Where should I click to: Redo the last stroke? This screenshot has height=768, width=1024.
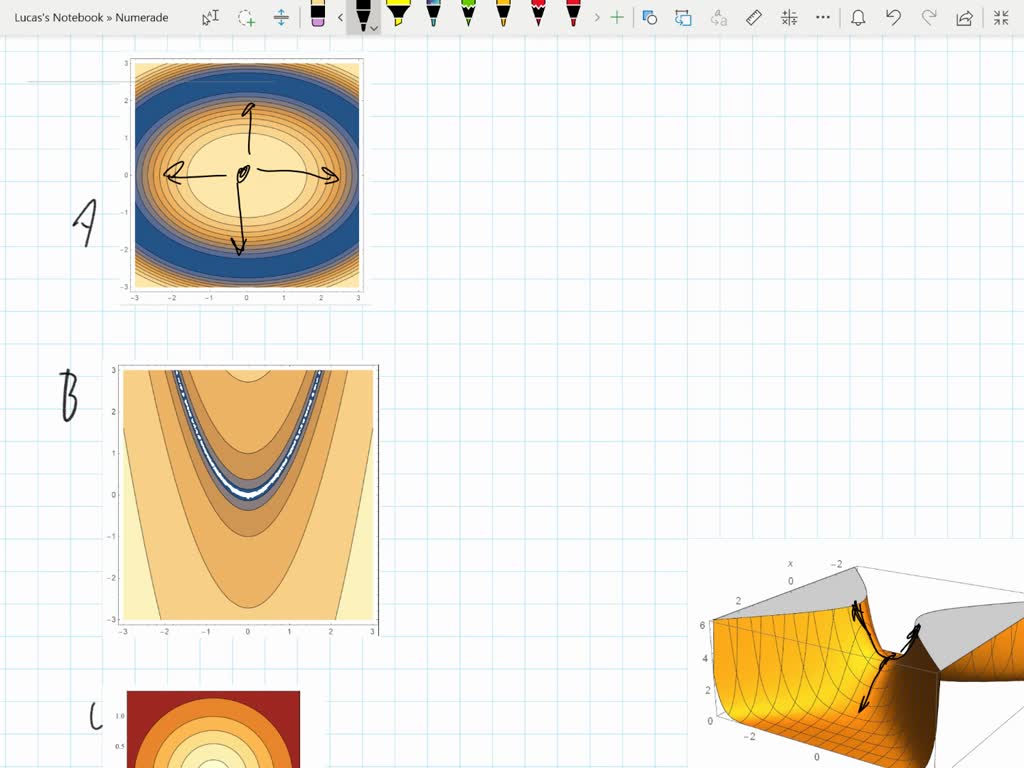[x=926, y=17]
